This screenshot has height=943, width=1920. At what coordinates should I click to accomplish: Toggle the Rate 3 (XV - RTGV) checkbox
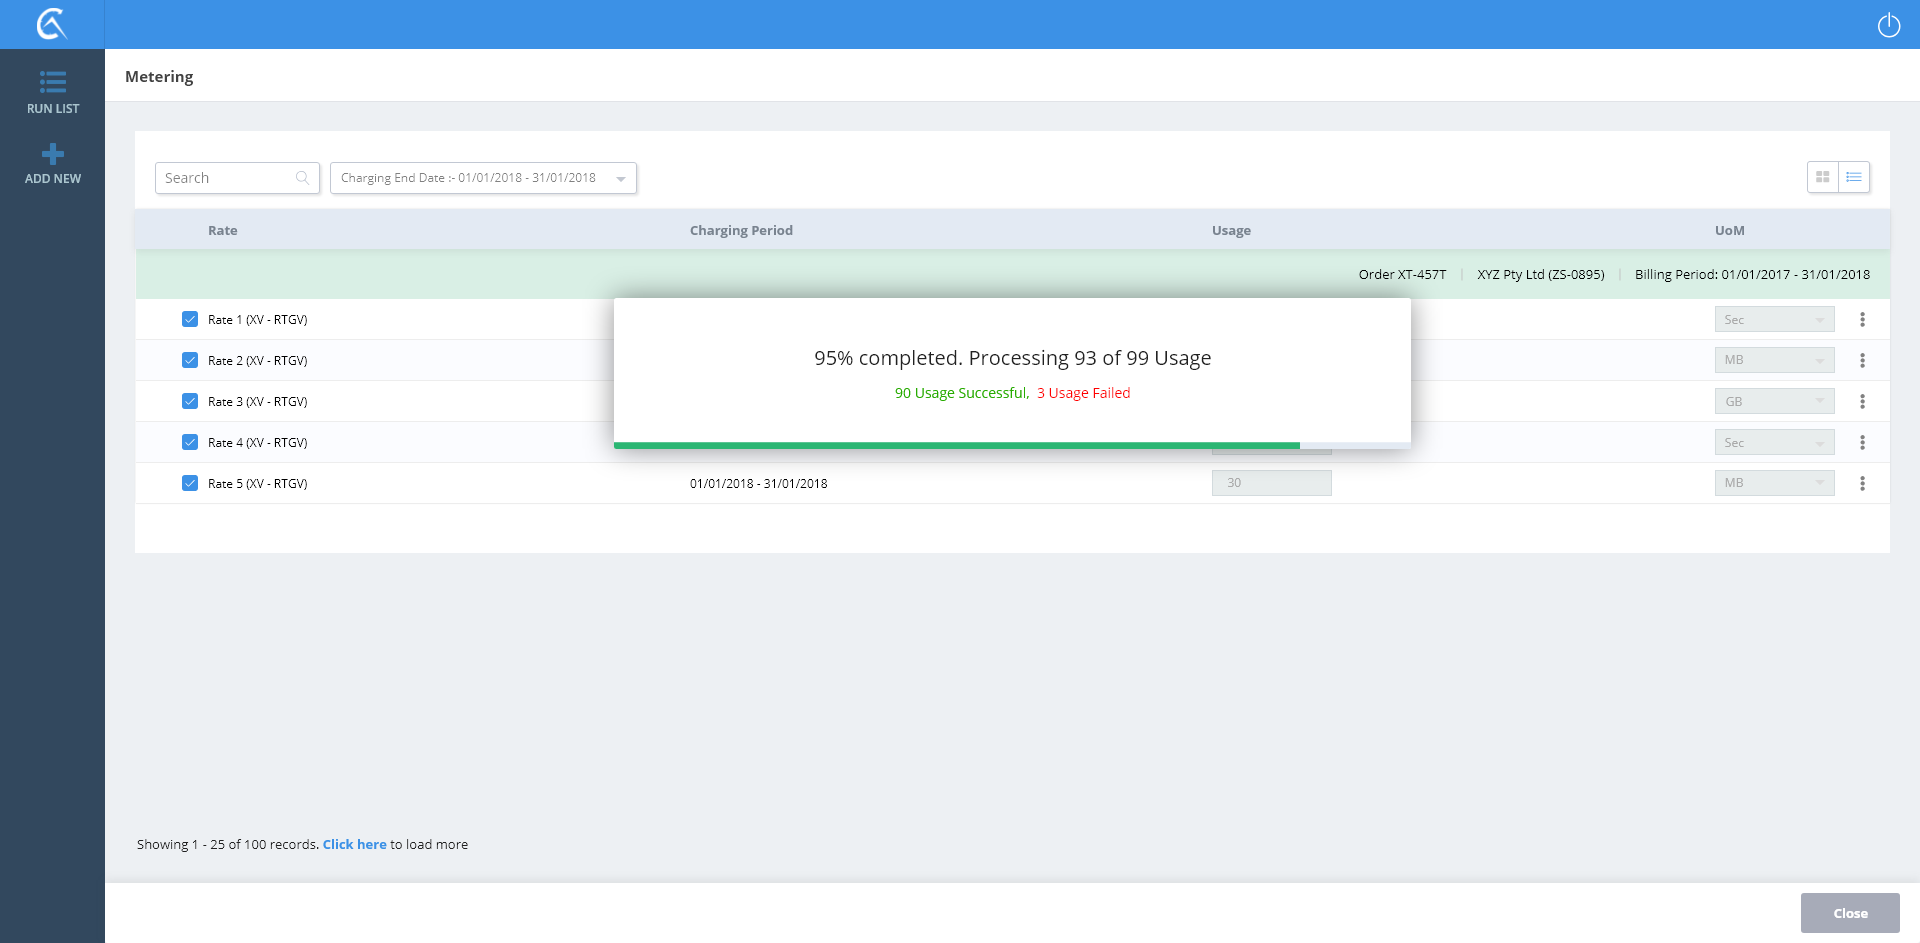pos(190,402)
